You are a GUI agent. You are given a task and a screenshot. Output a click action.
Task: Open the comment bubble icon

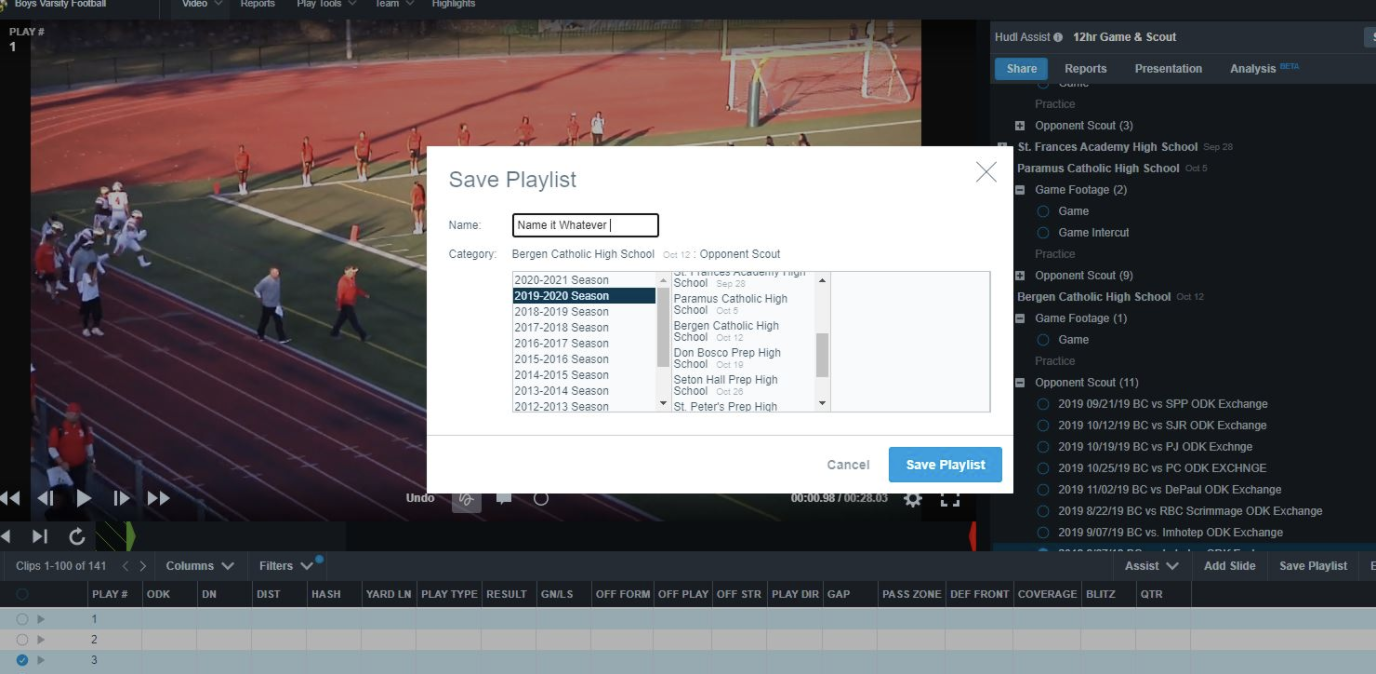[504, 498]
